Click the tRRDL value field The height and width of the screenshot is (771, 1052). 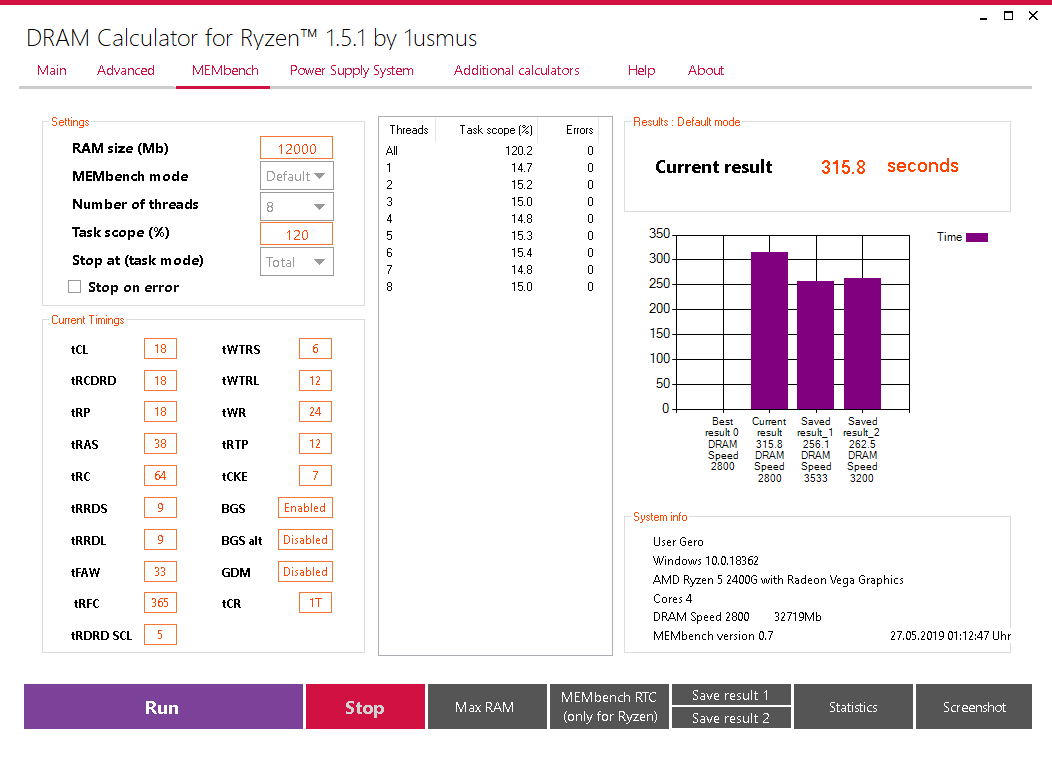[160, 539]
